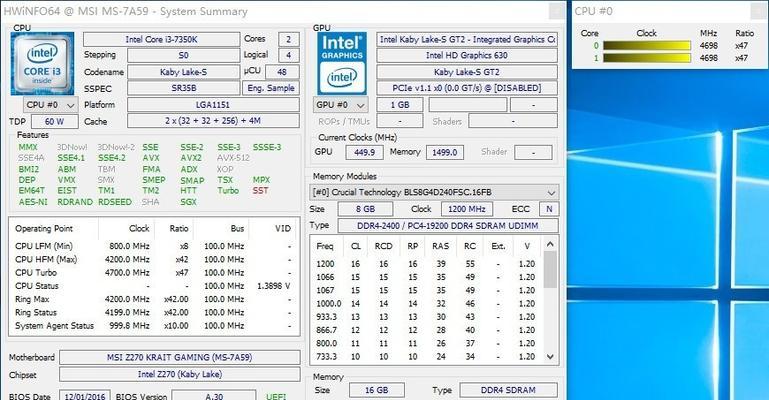This screenshot has height=400, width=769.
Task: Open the GPU #0 selector dropdown
Action: coord(340,105)
